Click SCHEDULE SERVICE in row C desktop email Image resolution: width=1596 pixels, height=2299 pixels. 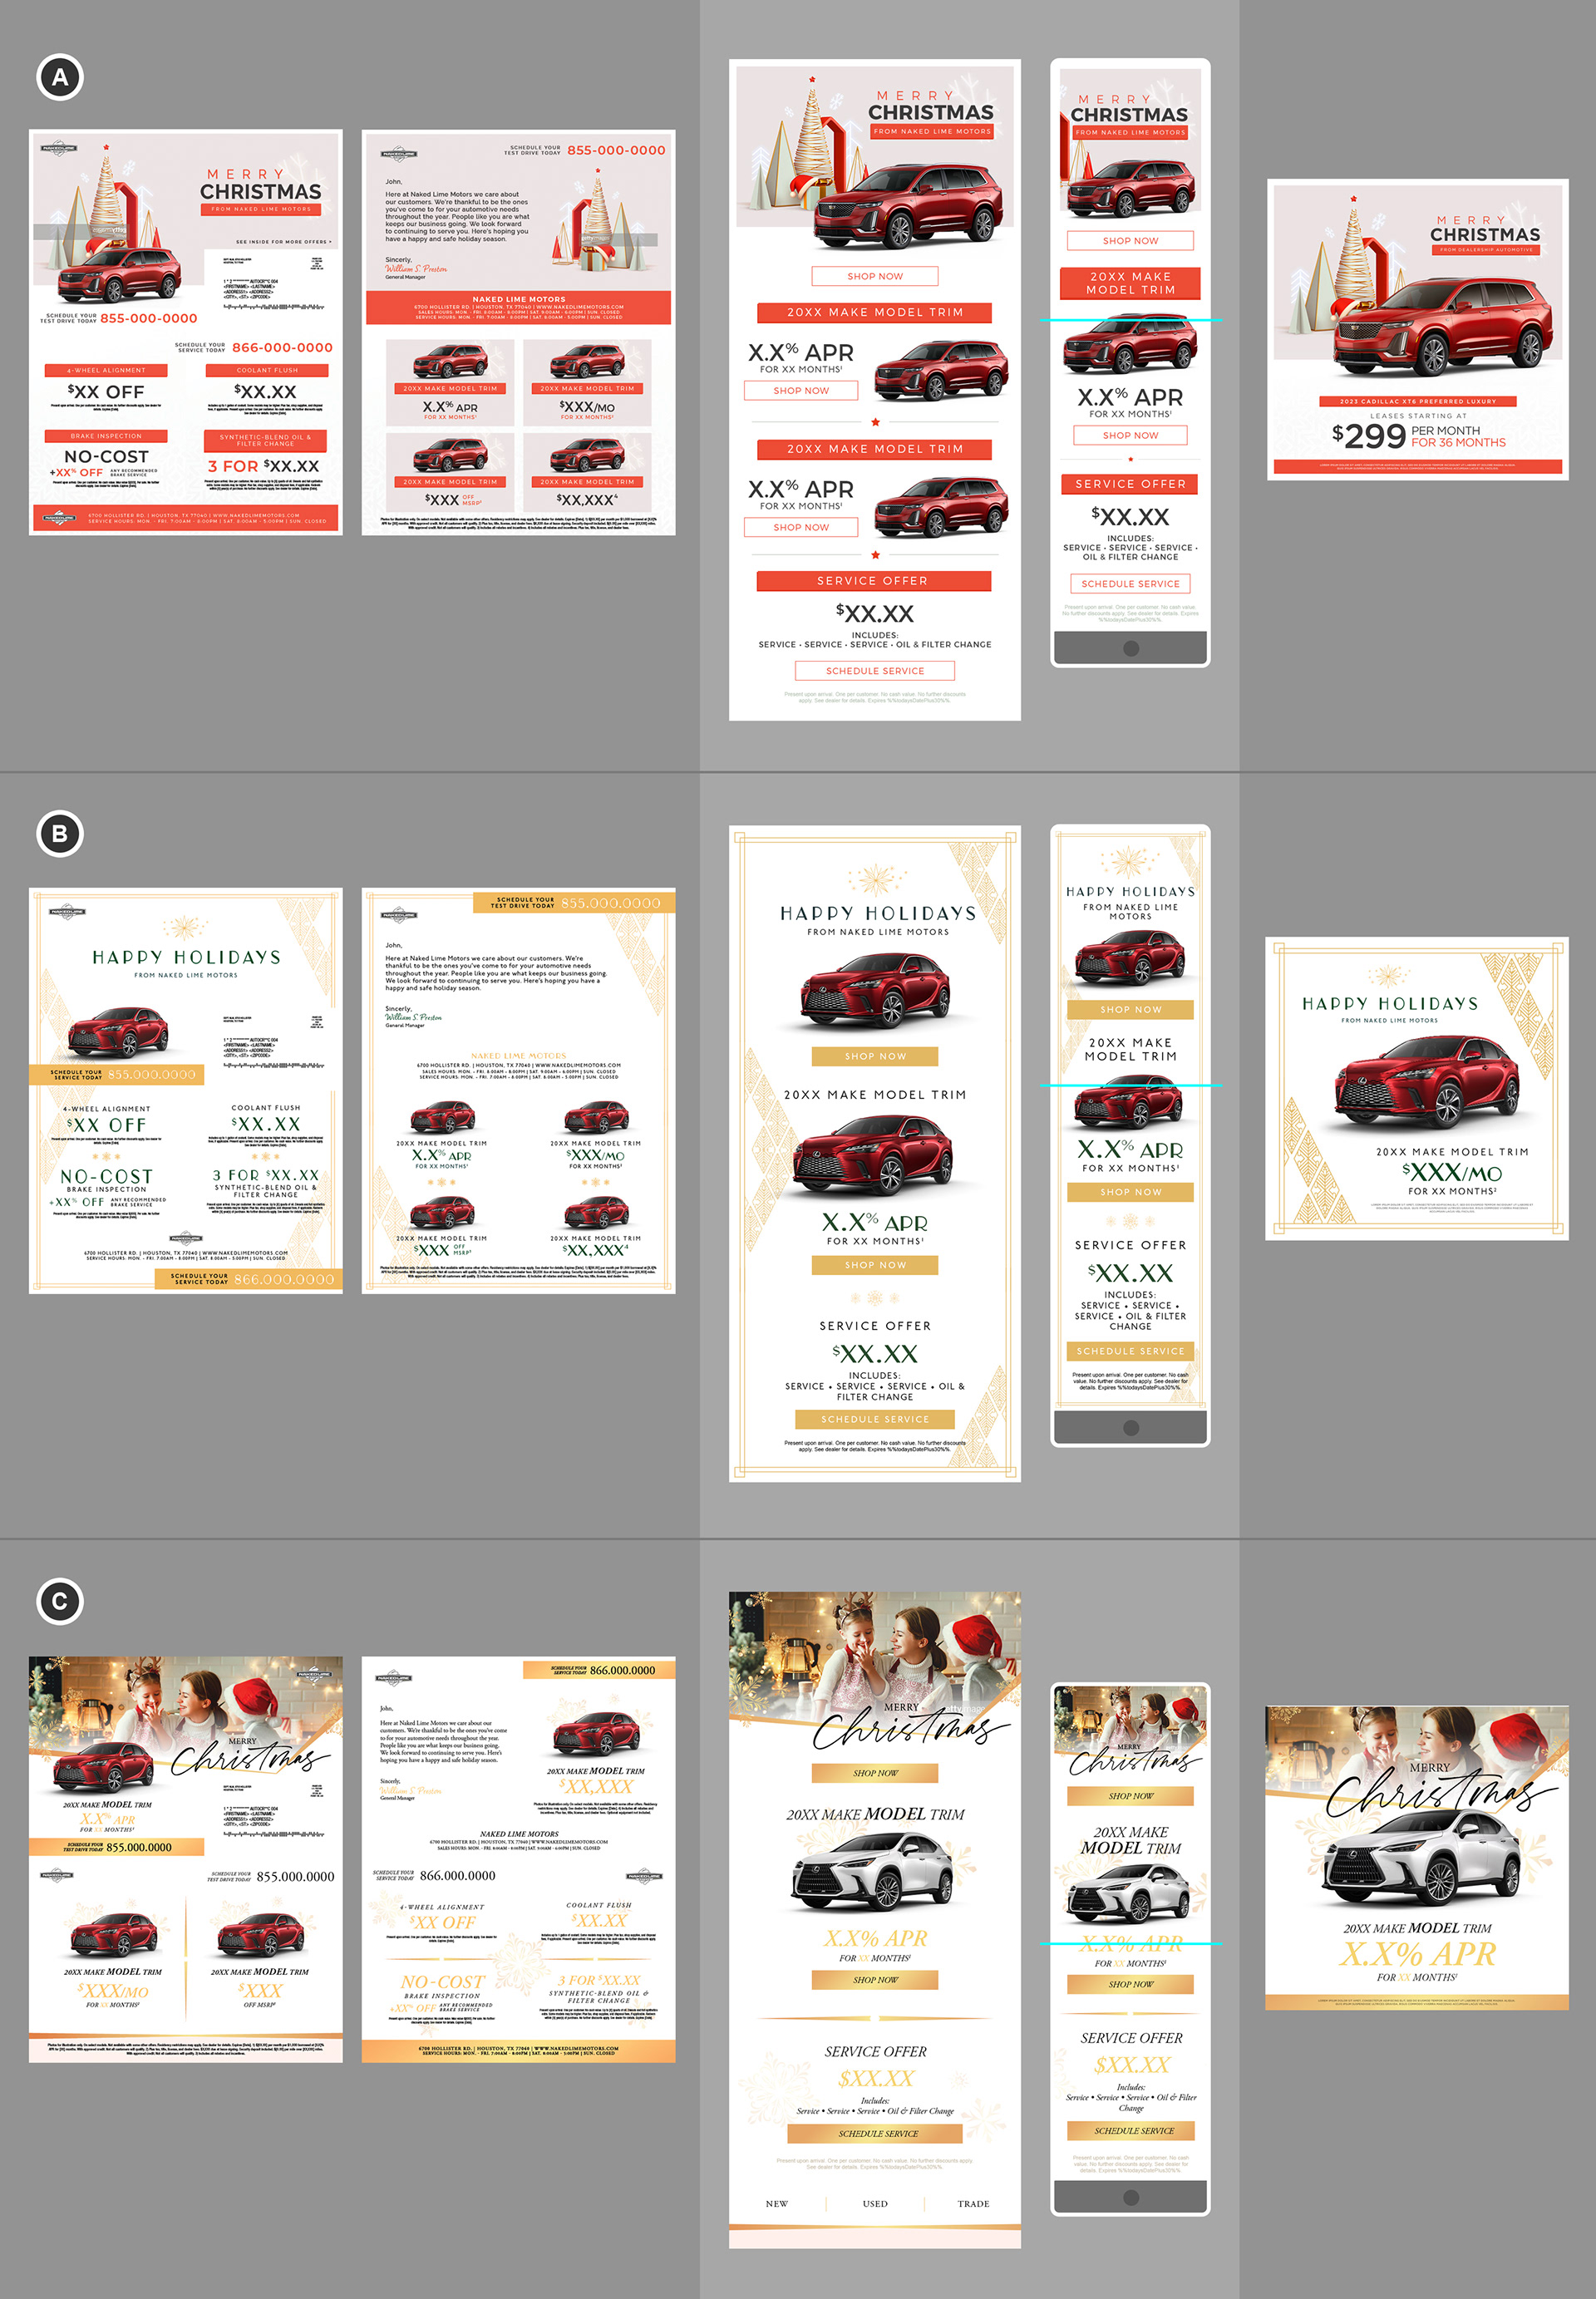[875, 2133]
